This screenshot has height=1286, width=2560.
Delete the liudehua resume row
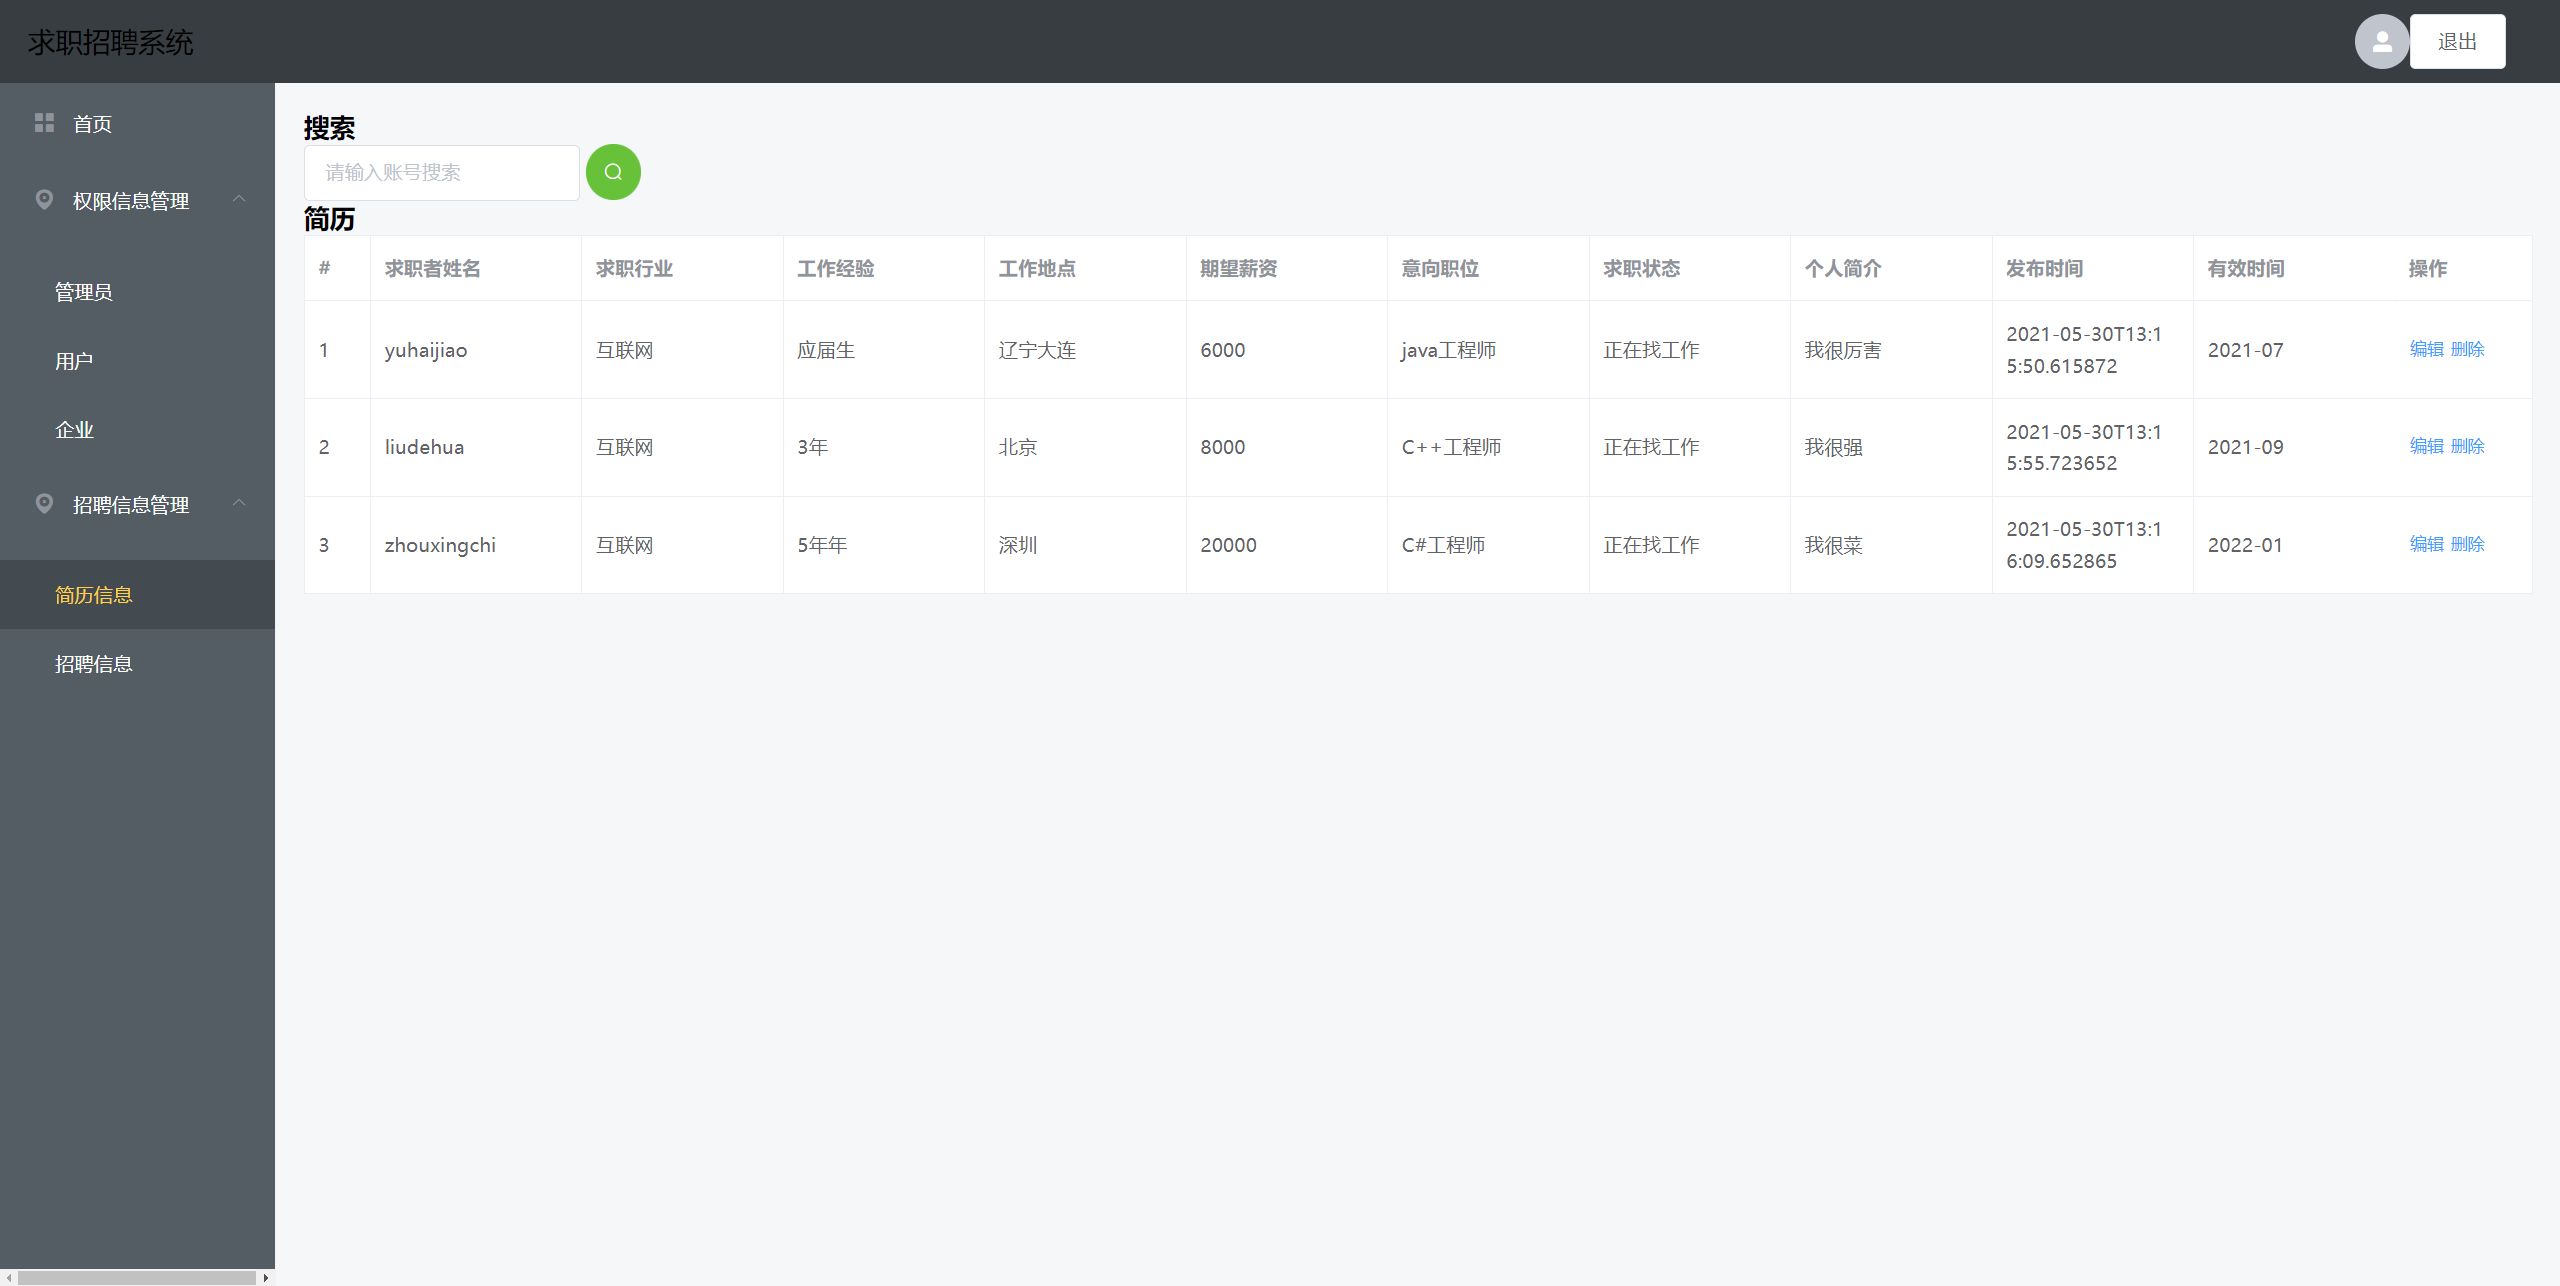point(2468,446)
